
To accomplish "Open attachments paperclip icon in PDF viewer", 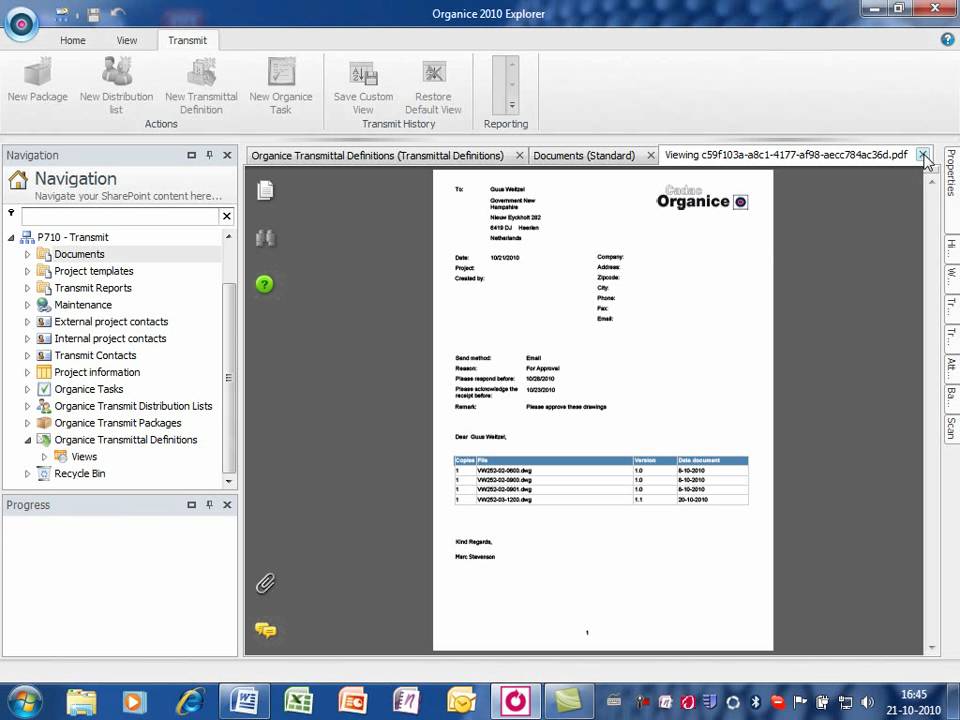I will (x=266, y=583).
